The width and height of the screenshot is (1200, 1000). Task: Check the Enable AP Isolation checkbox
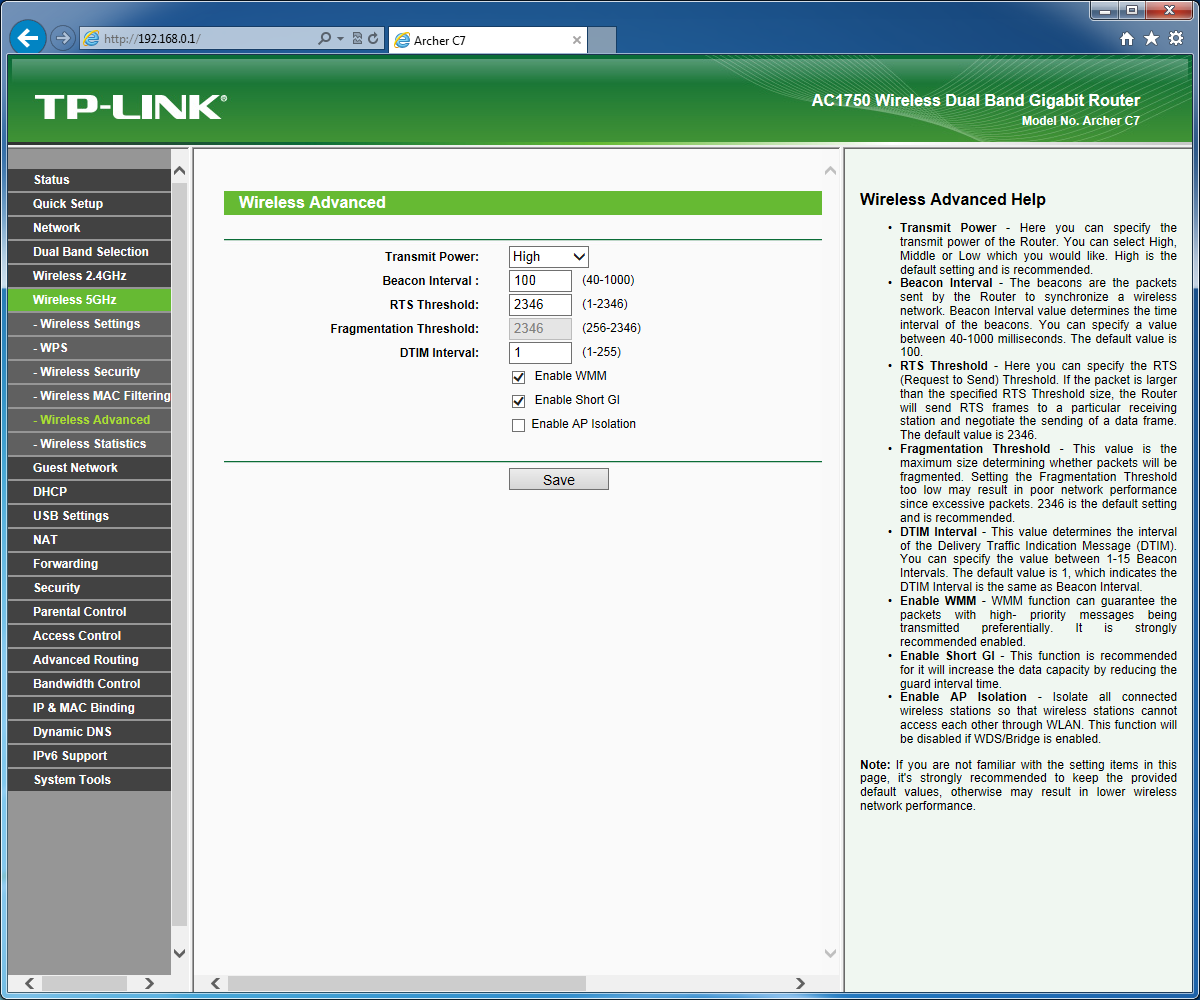pos(518,425)
